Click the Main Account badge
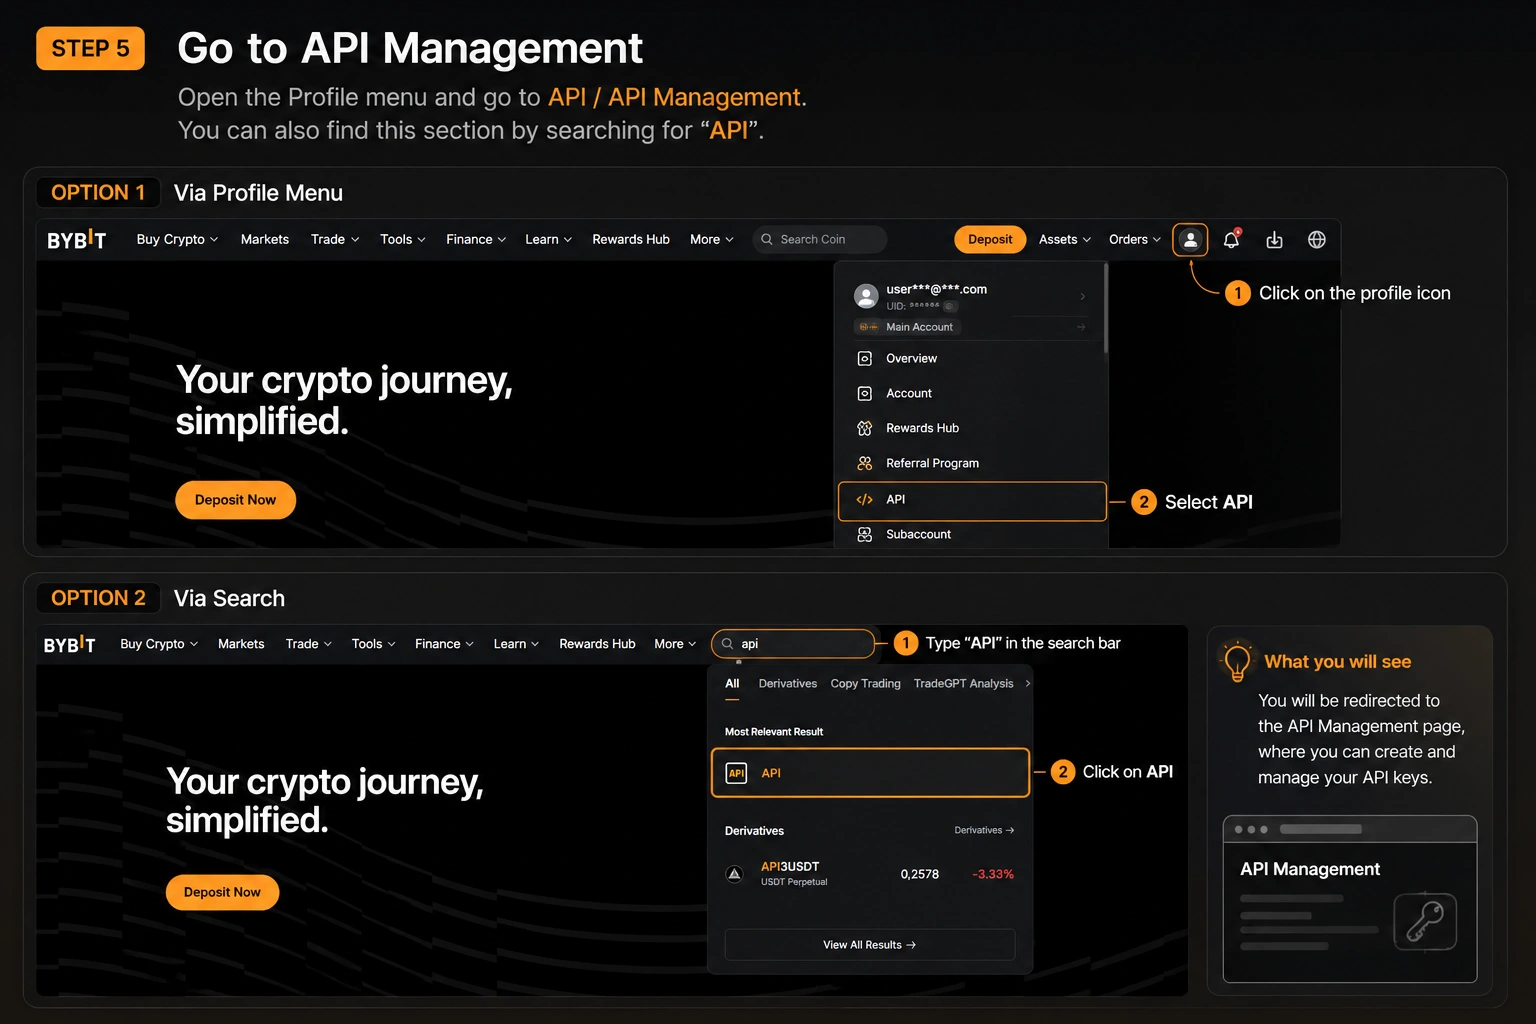 pyautogui.click(x=906, y=327)
